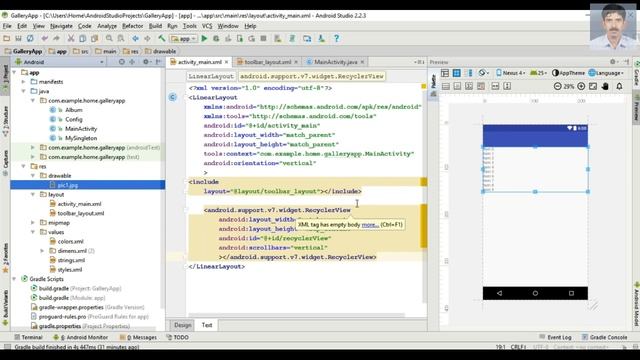640x360 pixels.
Task: Click the Find magnifier icon in toolbar
Action: tap(109, 38)
